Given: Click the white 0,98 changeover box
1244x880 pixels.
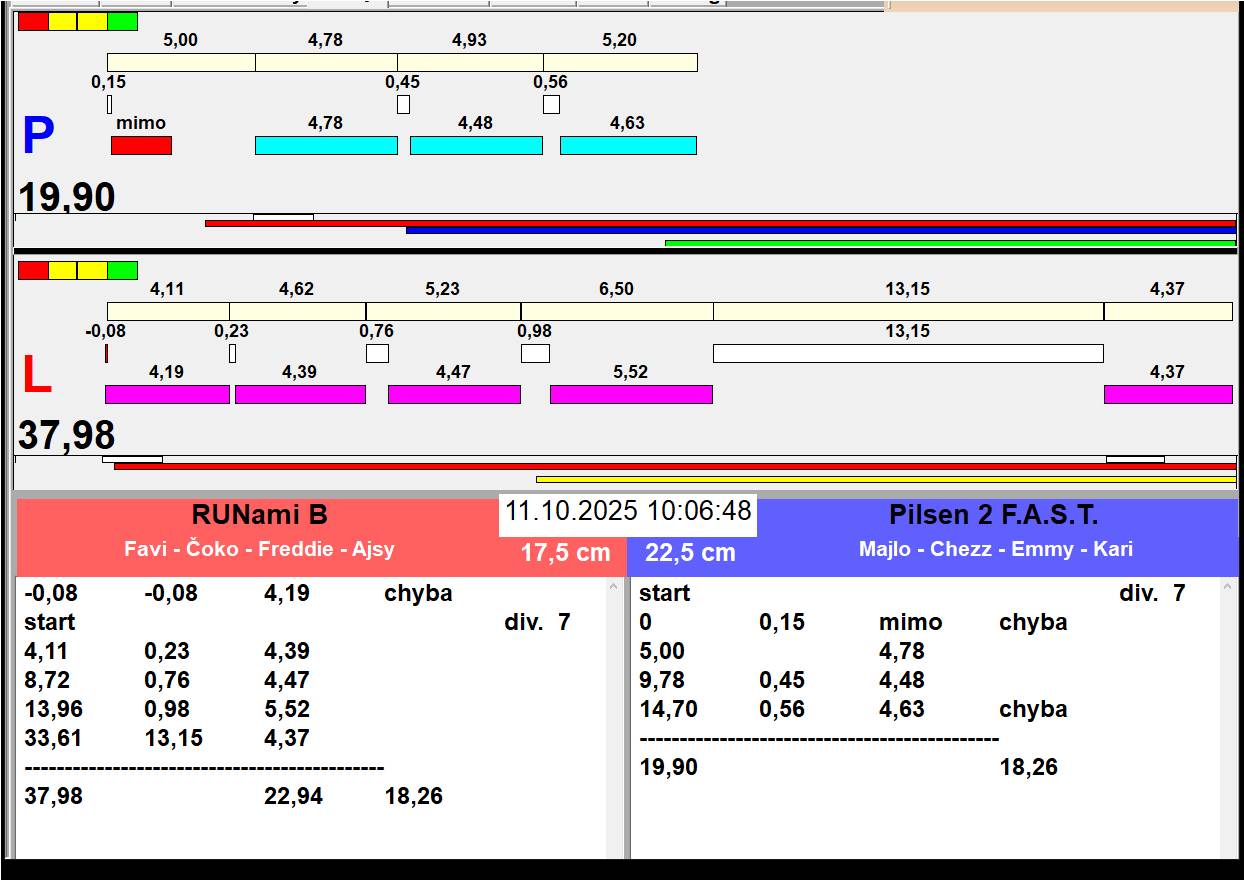Looking at the screenshot, I should click(535, 353).
